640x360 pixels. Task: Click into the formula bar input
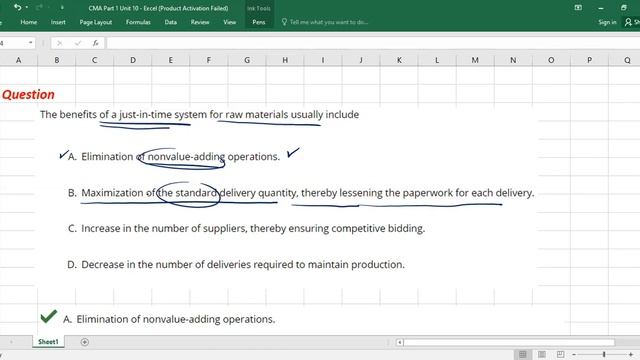[372, 43]
